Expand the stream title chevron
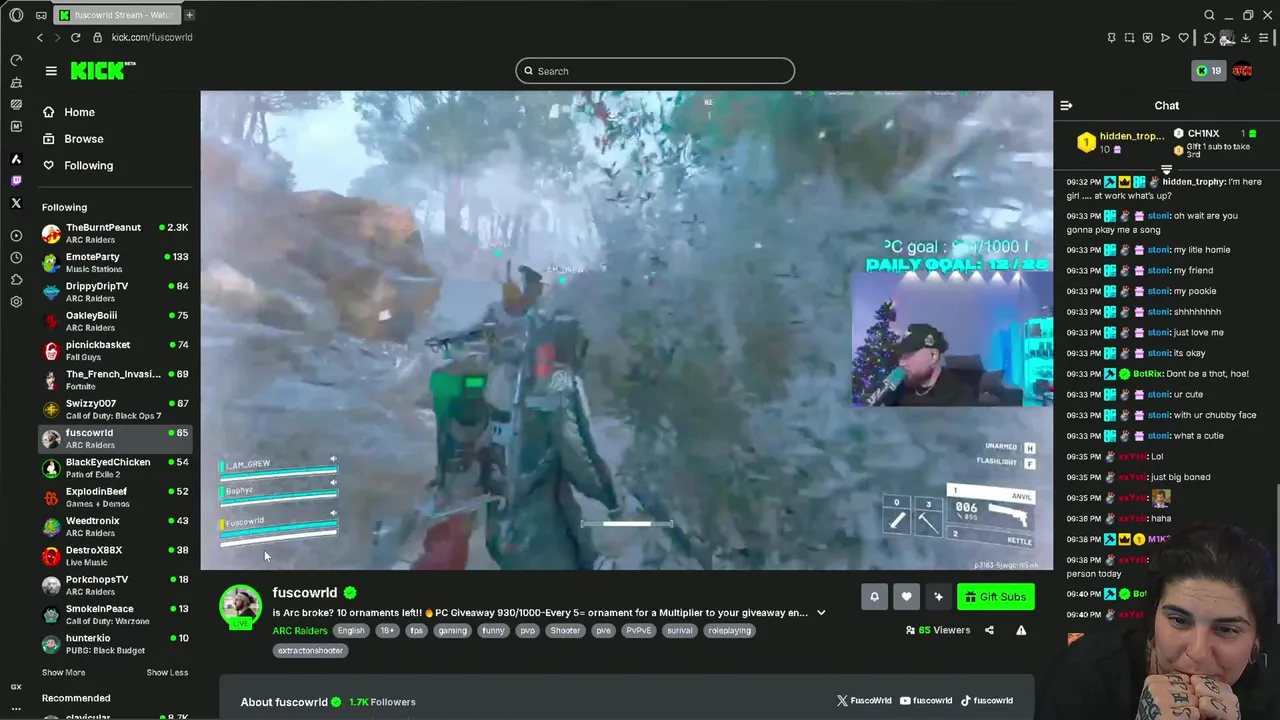This screenshot has width=1280, height=720. 821,612
